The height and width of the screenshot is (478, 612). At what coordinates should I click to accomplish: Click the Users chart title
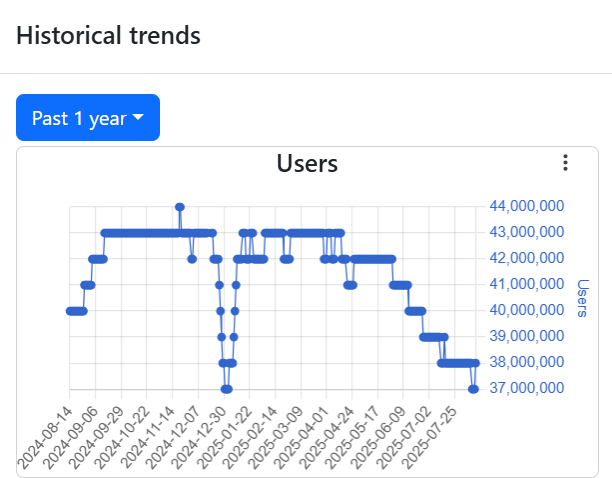point(307,163)
